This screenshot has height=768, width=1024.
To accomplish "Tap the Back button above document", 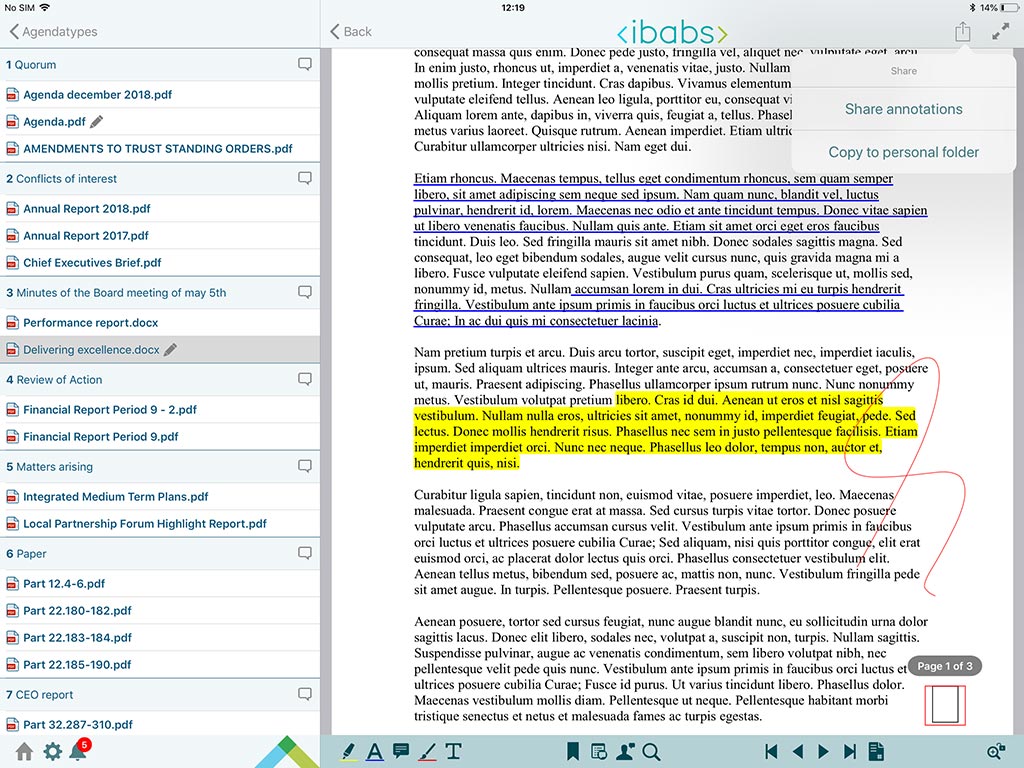I will [x=351, y=31].
